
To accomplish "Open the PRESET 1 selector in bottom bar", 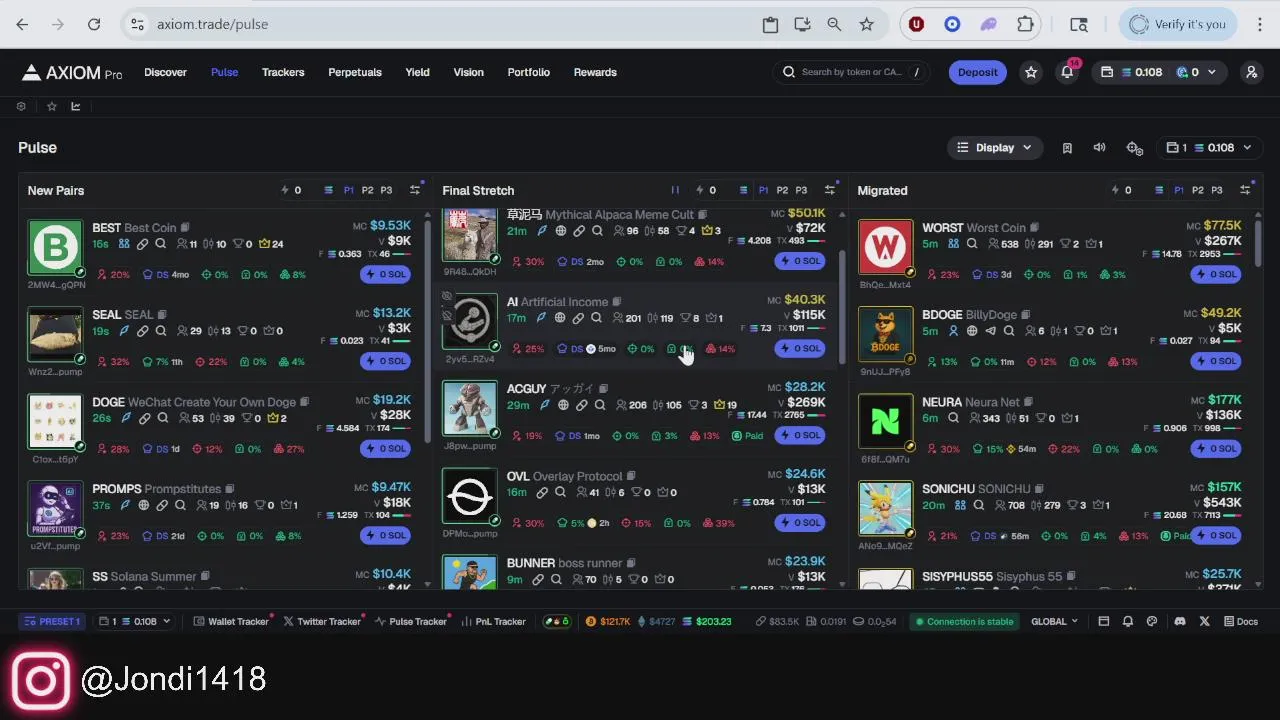I will (x=52, y=621).
